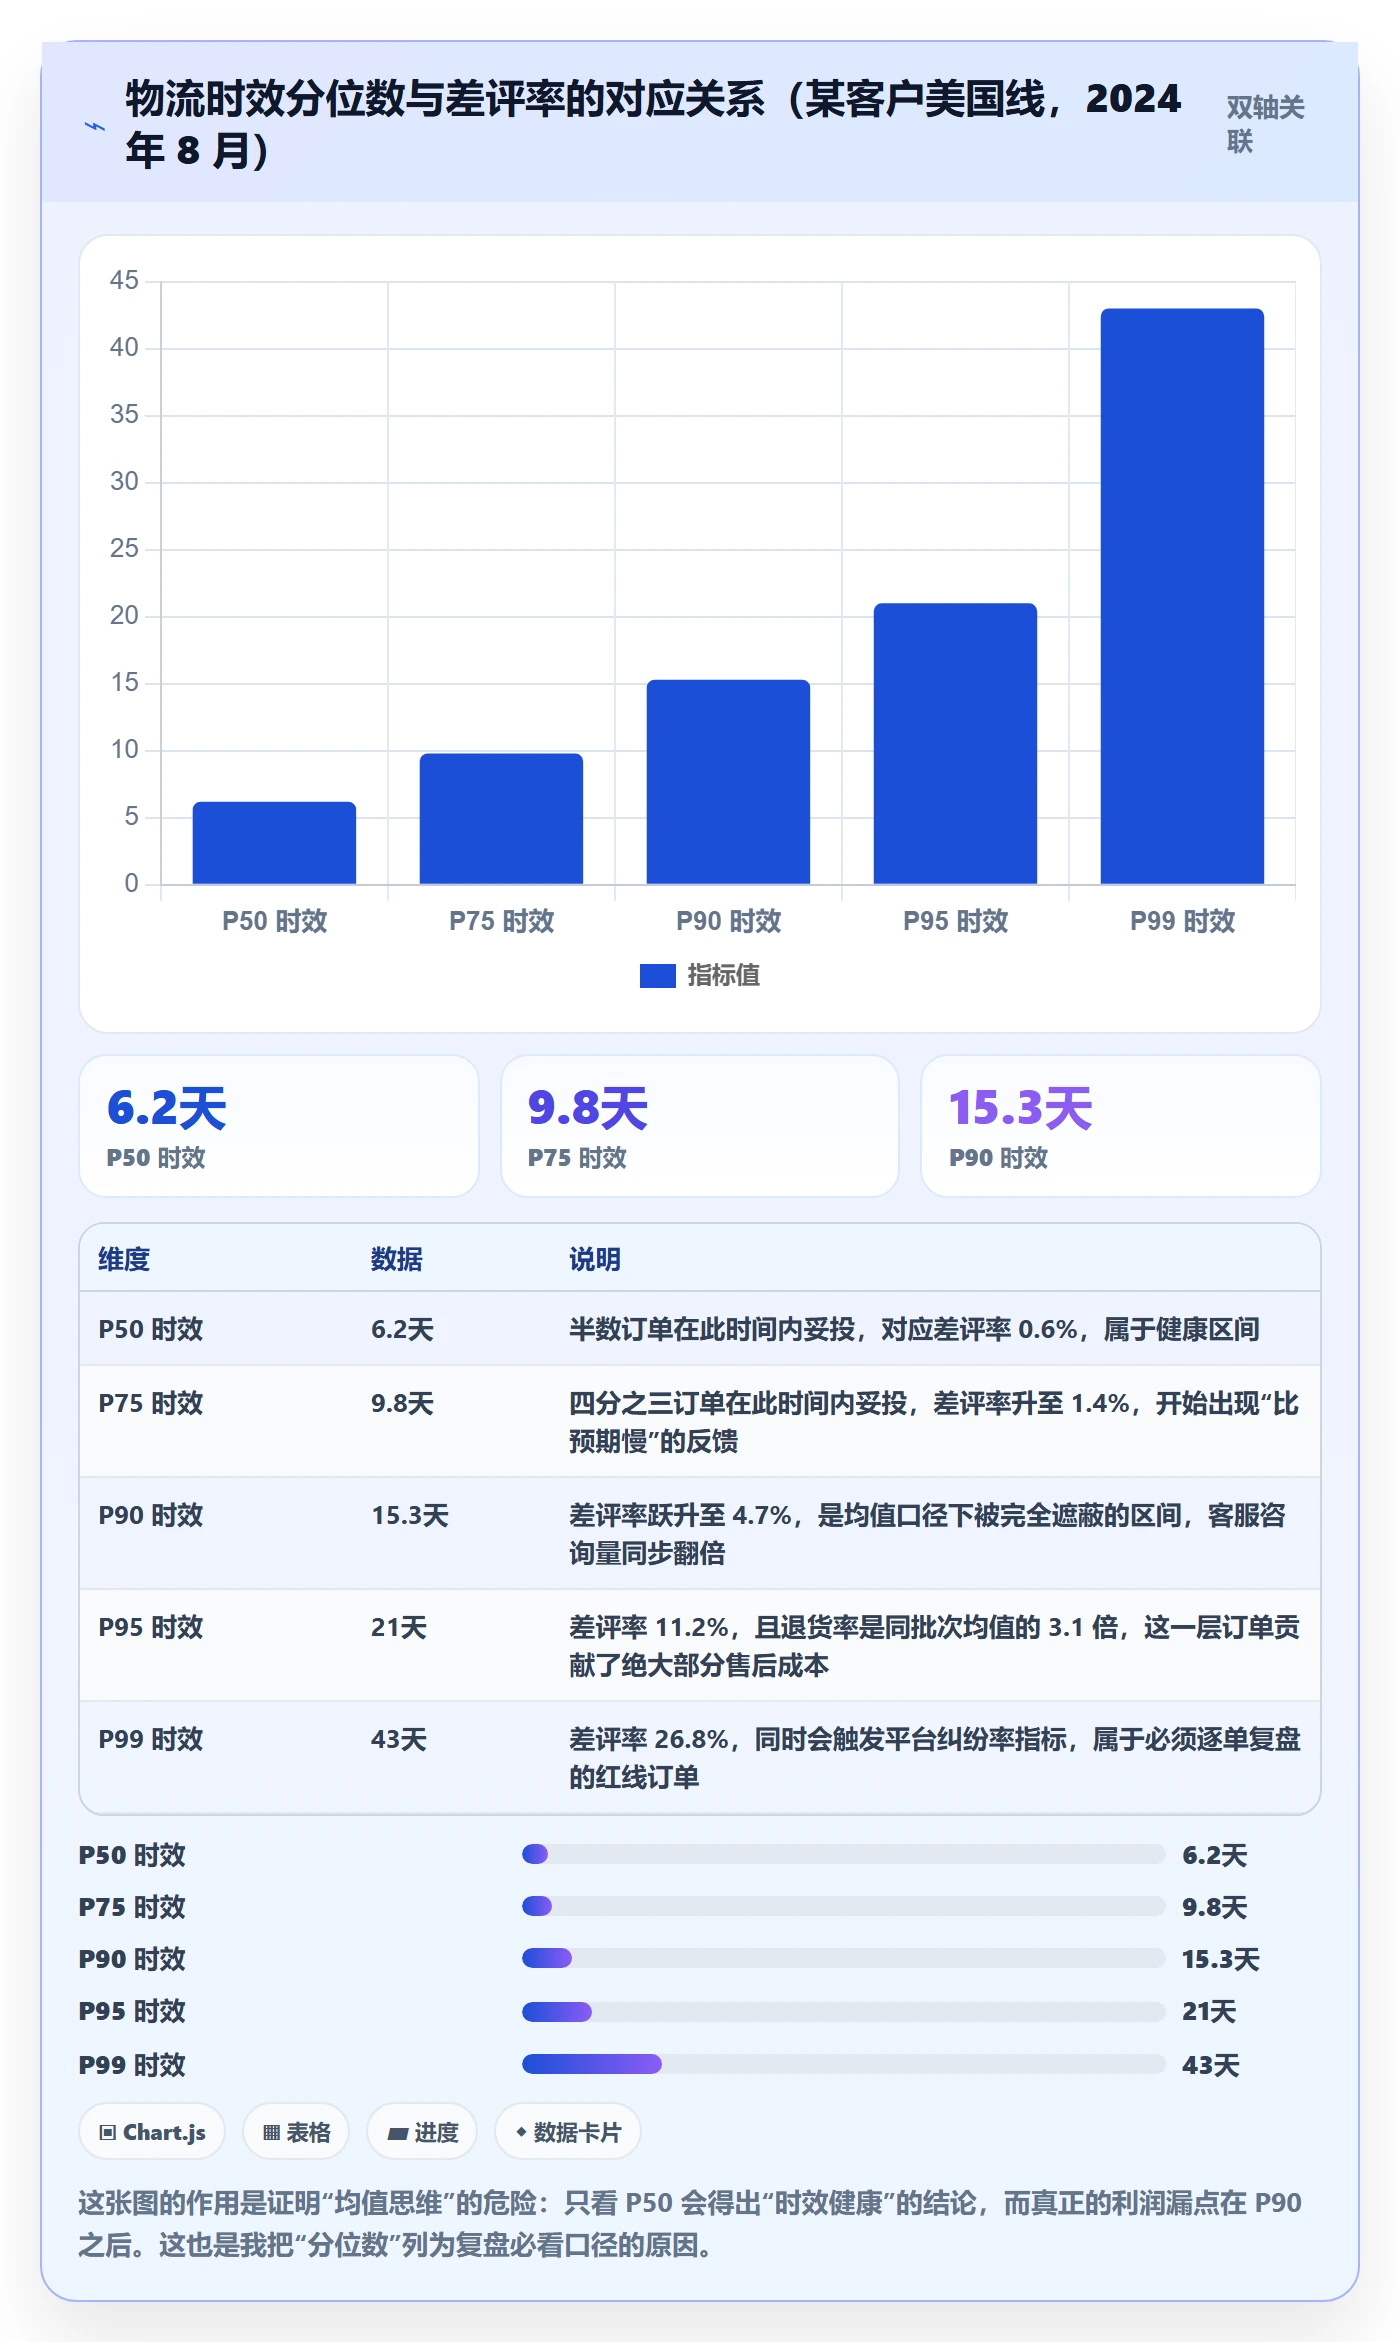This screenshot has width=1400, height=2342.
Task: Click the 进度 tag chip
Action: pyautogui.click(x=422, y=2132)
